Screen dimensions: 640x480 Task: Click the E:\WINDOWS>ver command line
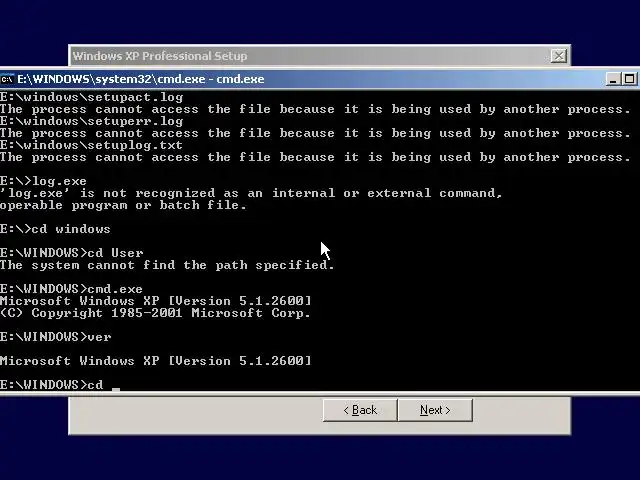56,337
